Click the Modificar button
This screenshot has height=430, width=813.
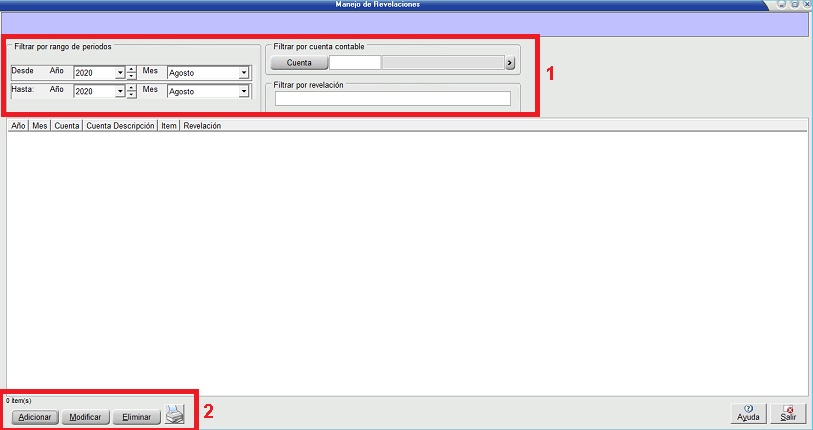(x=85, y=416)
